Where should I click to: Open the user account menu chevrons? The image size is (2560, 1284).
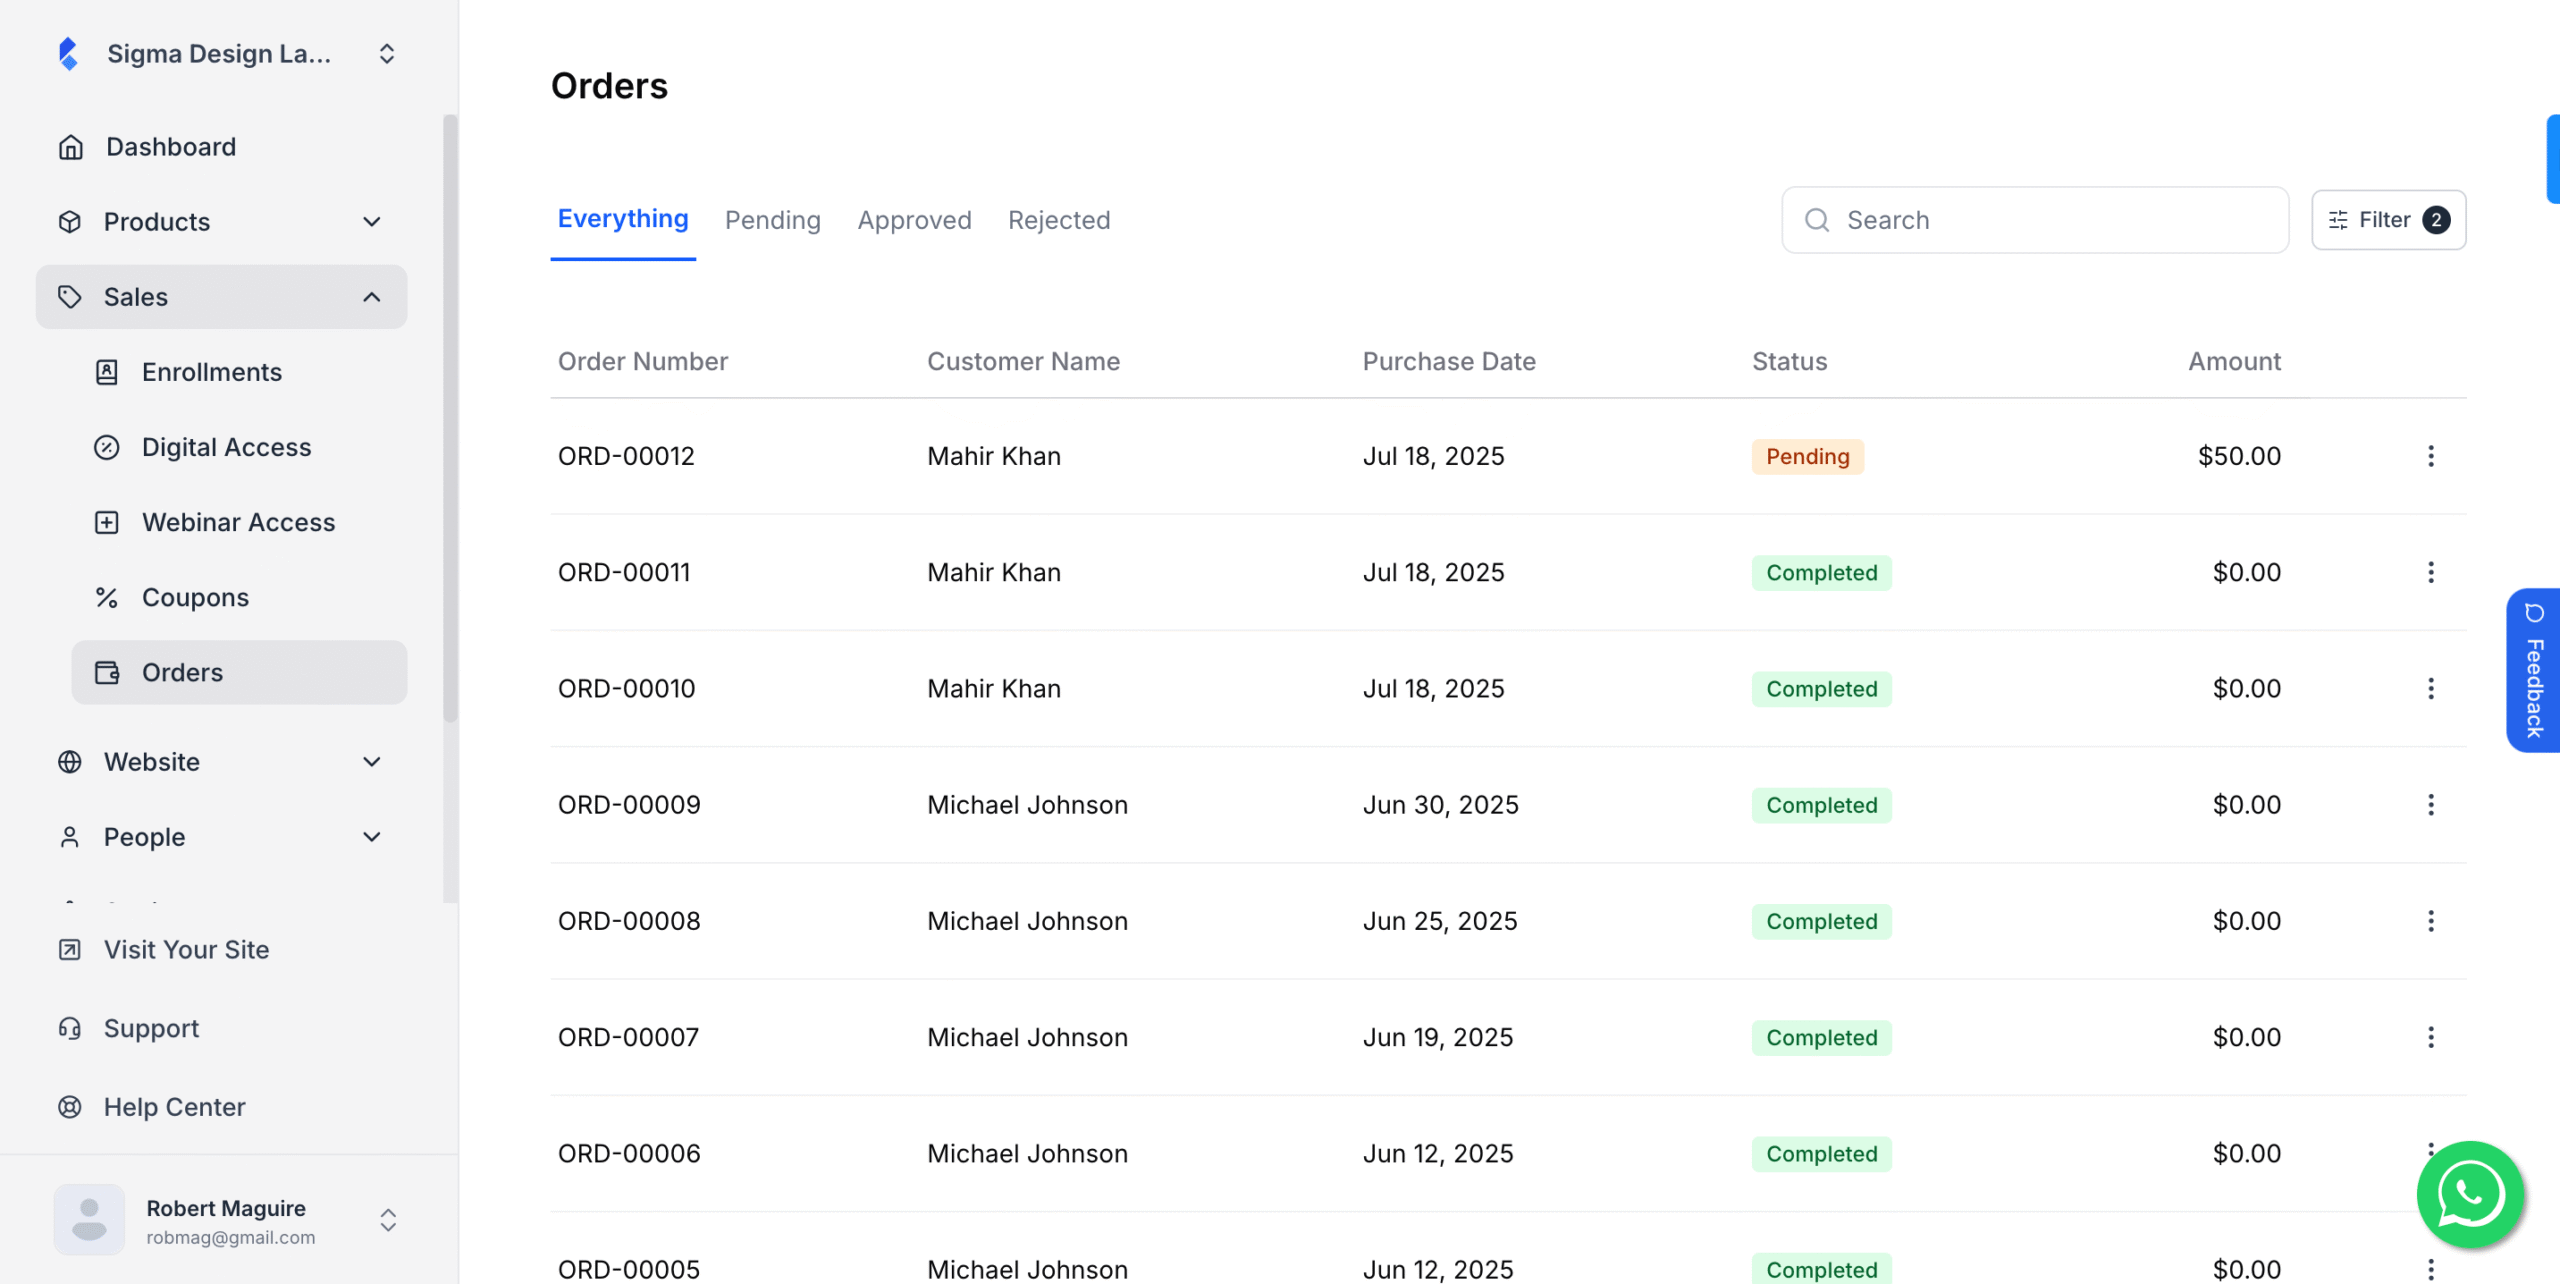(x=388, y=1220)
